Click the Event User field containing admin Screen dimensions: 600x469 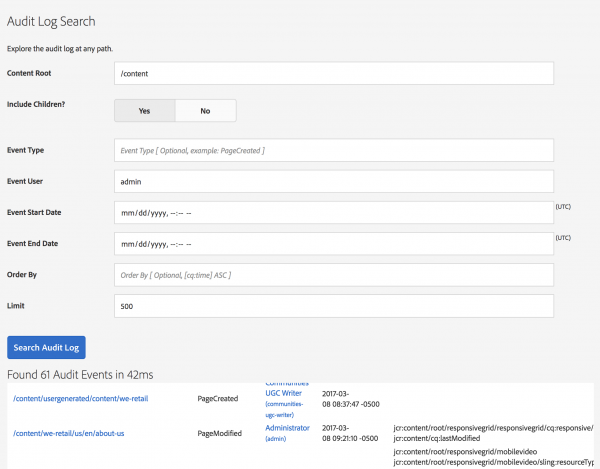coord(334,182)
